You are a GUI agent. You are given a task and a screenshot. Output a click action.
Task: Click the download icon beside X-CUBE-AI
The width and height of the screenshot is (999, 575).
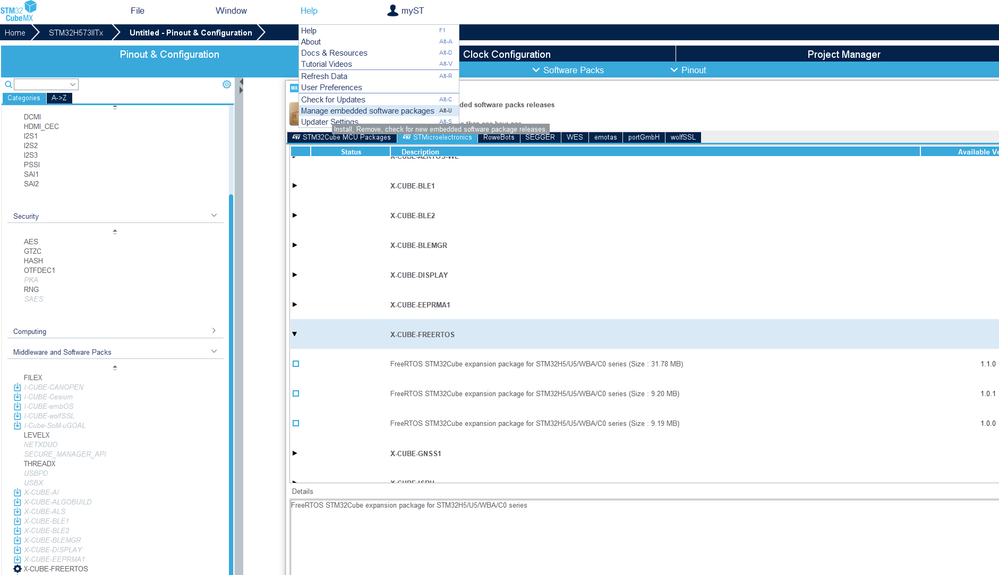tap(17, 492)
